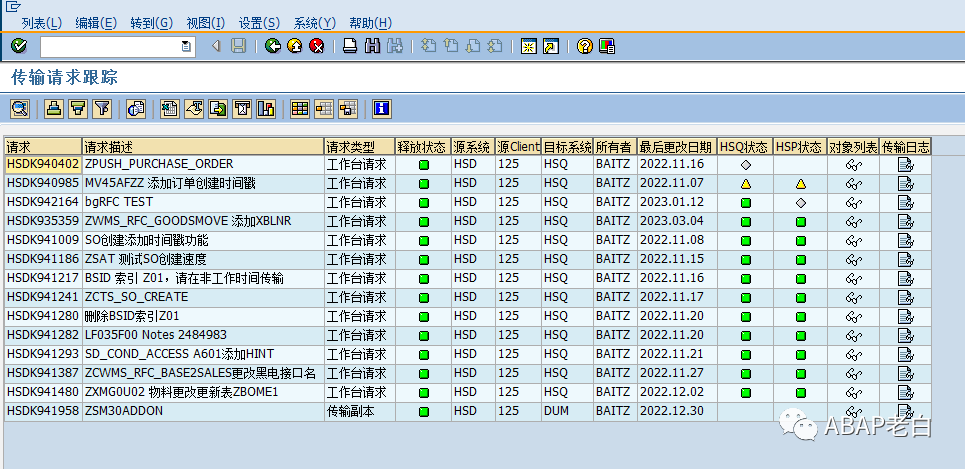Viewport: 965px width, 469px height.
Task: Select the HSQ状态 column header
Action: [x=745, y=146]
